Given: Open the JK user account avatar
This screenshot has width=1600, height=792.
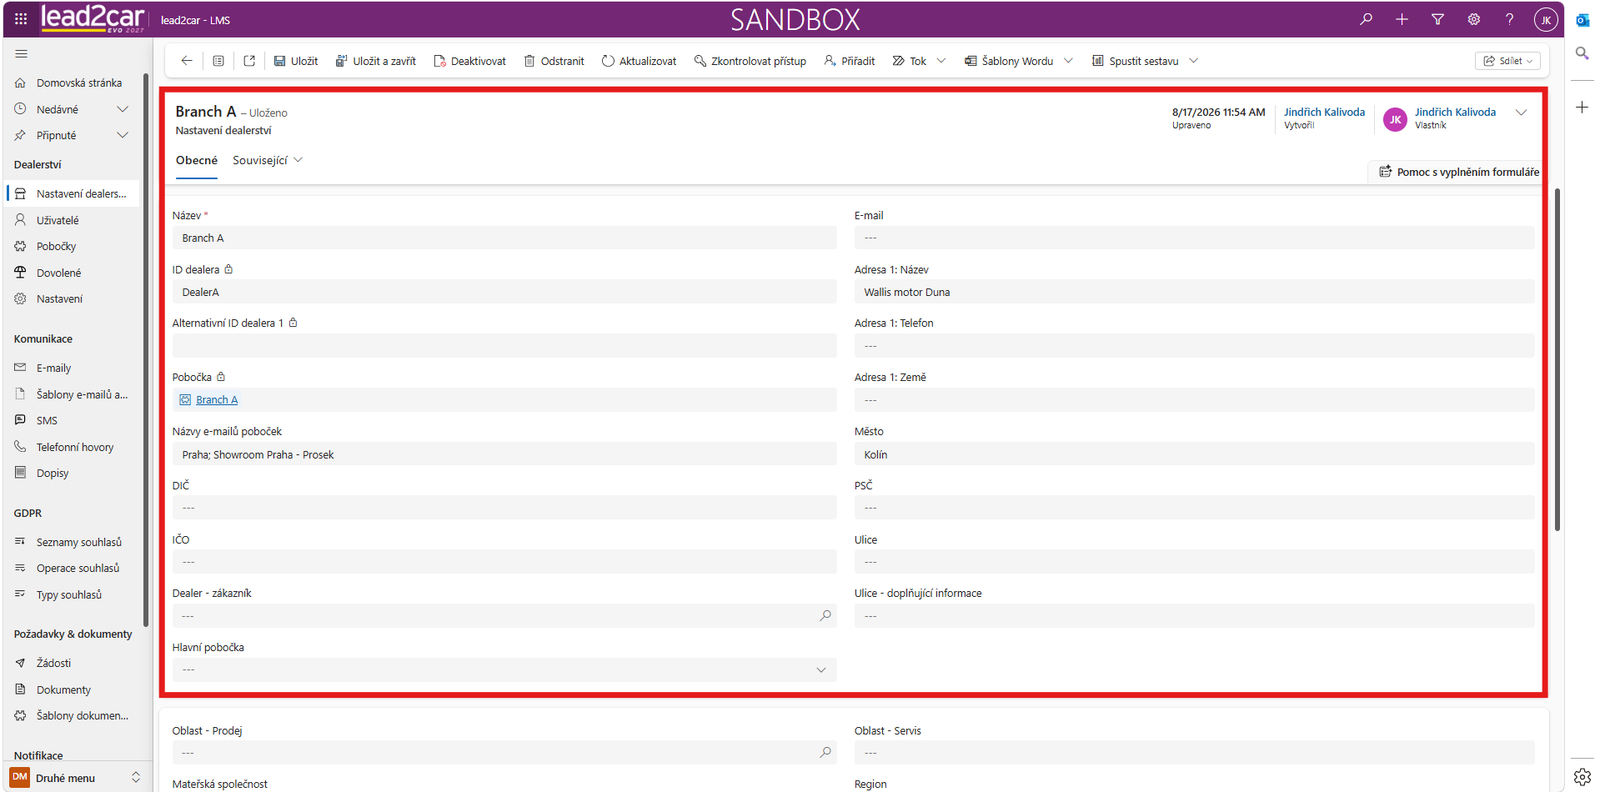Looking at the screenshot, I should tap(1546, 20).
